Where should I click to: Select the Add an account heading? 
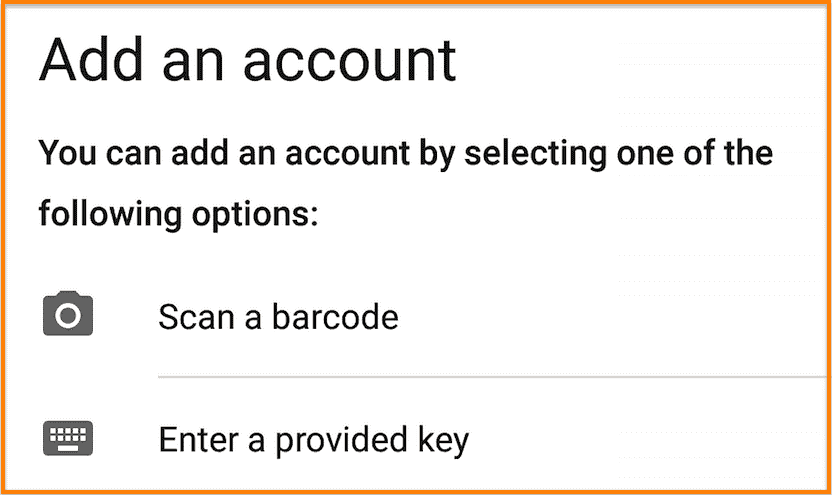pos(248,60)
